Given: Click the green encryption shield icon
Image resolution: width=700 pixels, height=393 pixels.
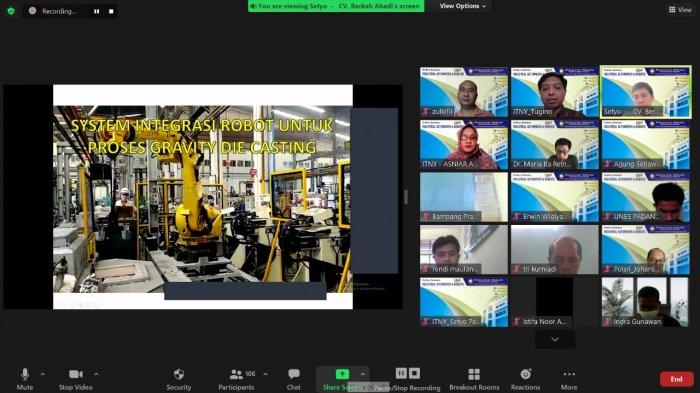Looking at the screenshot, I should tap(11, 11).
